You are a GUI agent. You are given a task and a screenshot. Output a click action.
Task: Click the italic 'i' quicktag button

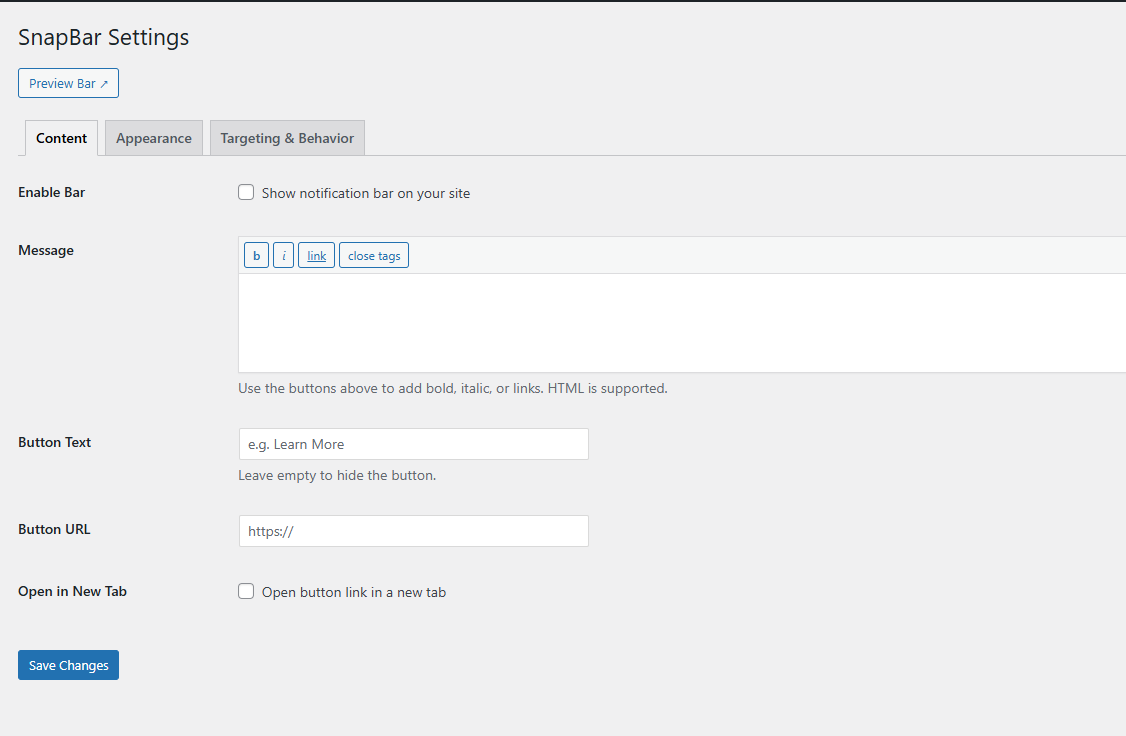(x=283, y=256)
